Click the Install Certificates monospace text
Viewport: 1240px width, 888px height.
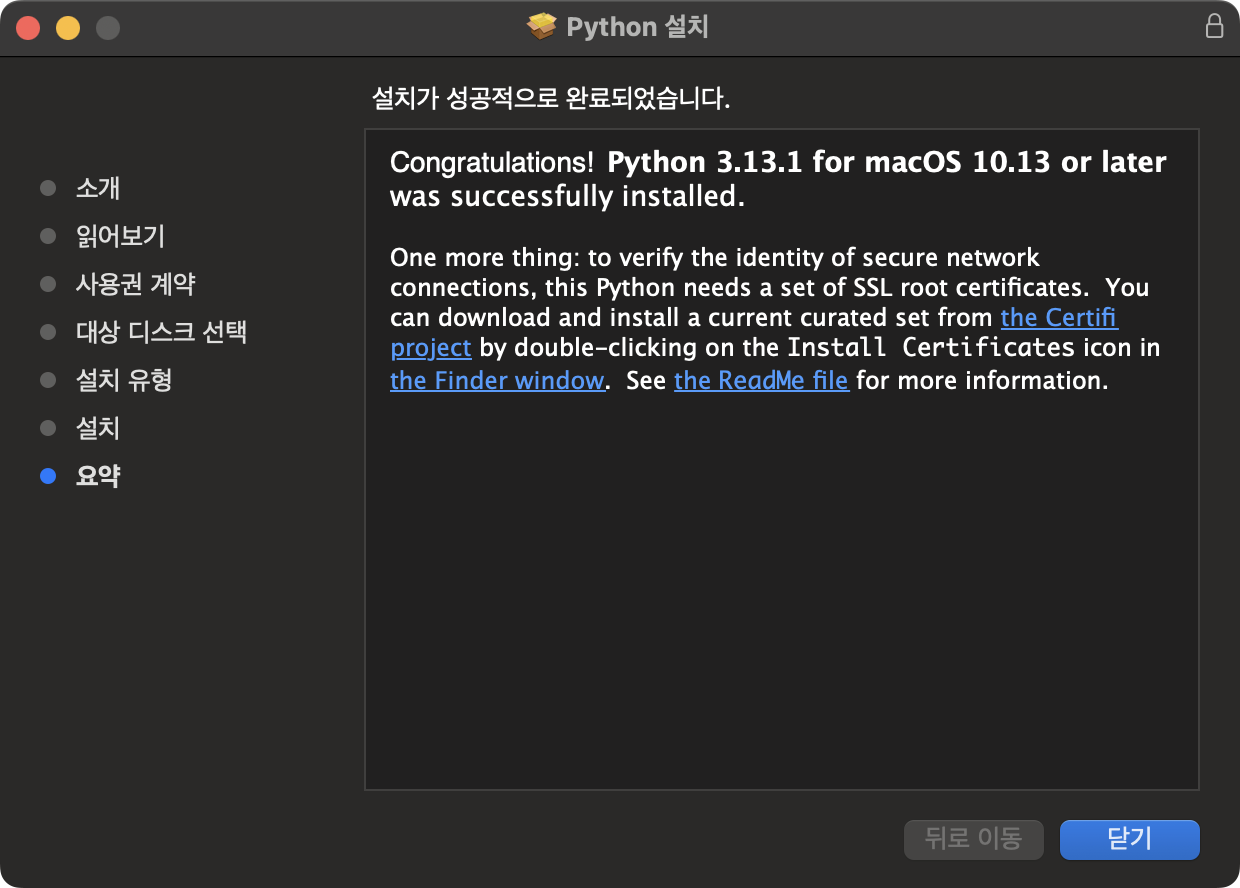pos(931,348)
